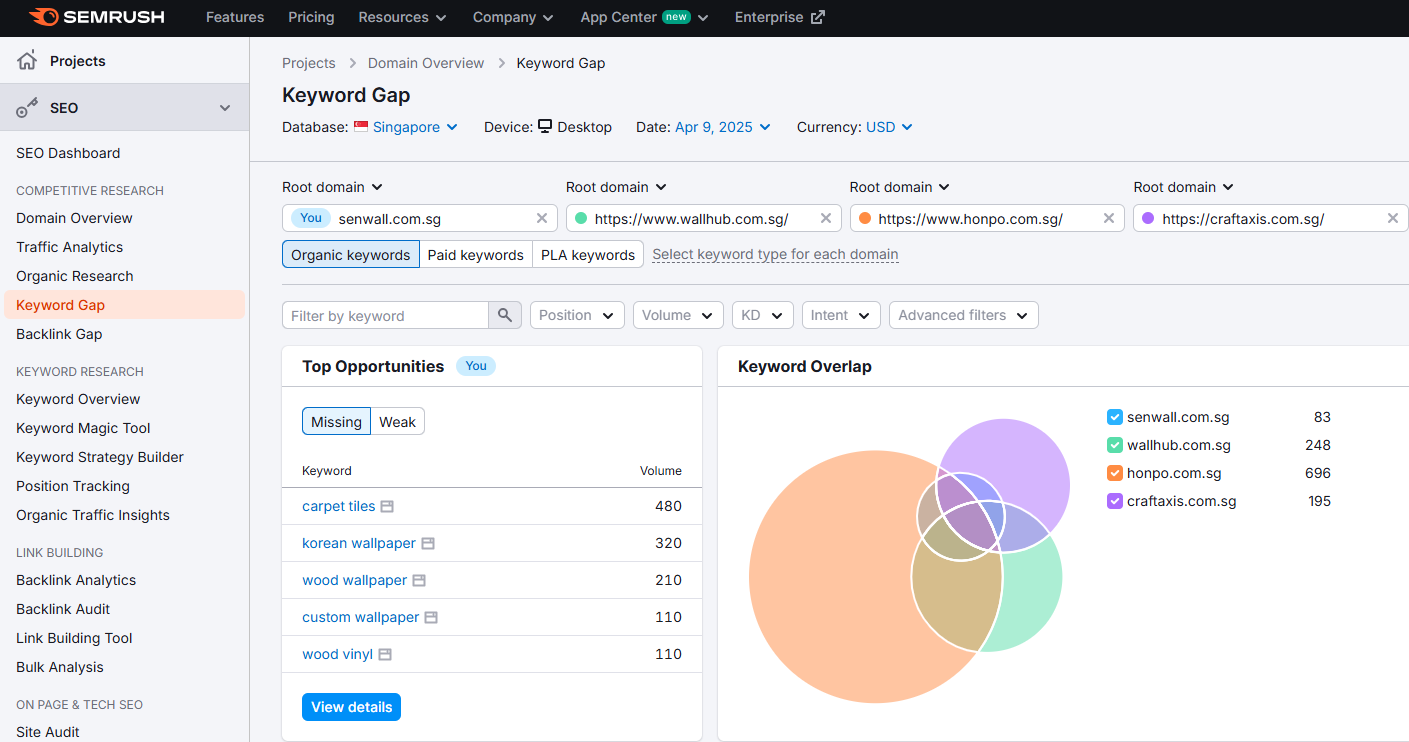Click Projects breadcrumb link
Screen dimensions: 1409x742
(x=309, y=63)
